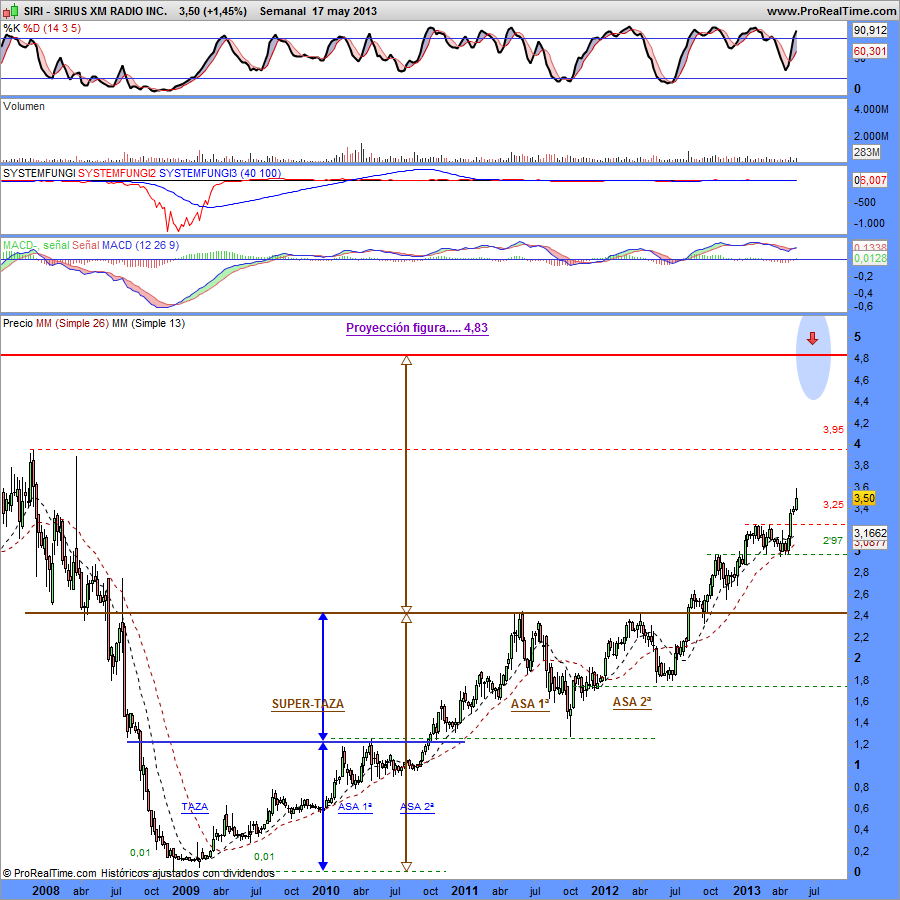
Task: Click the blue ASA 1ª label near 2010
Action: click(355, 806)
